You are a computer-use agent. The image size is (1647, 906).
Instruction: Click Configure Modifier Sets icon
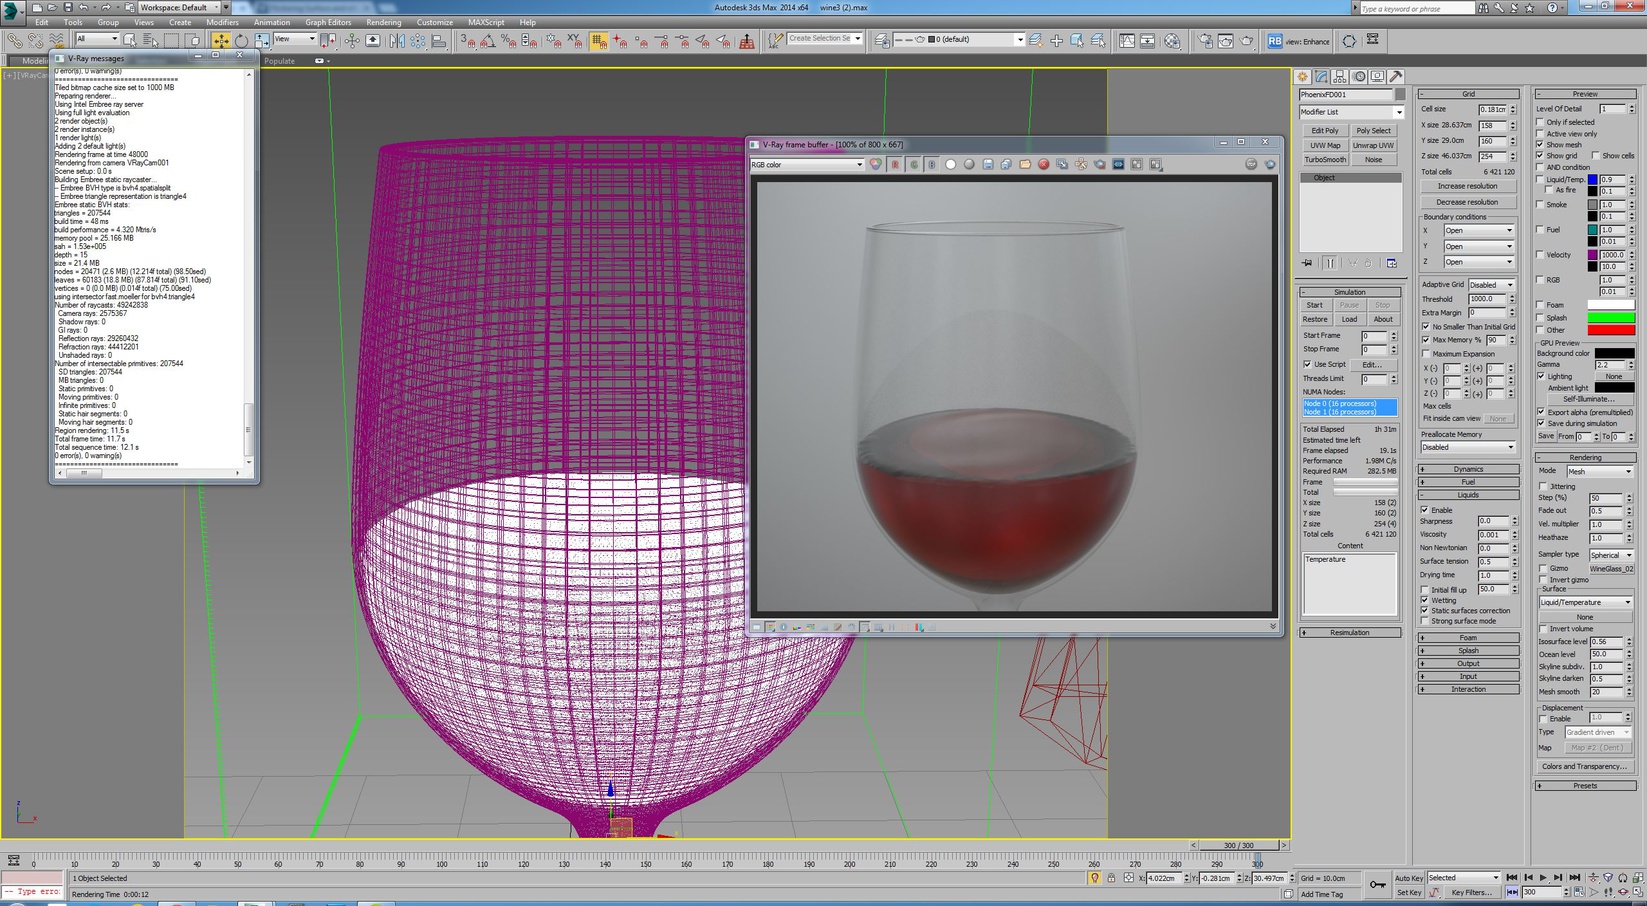tap(1391, 263)
